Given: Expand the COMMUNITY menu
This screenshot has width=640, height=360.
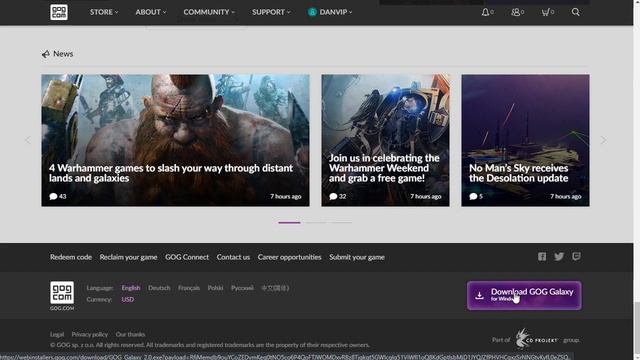Looking at the screenshot, I should (209, 12).
